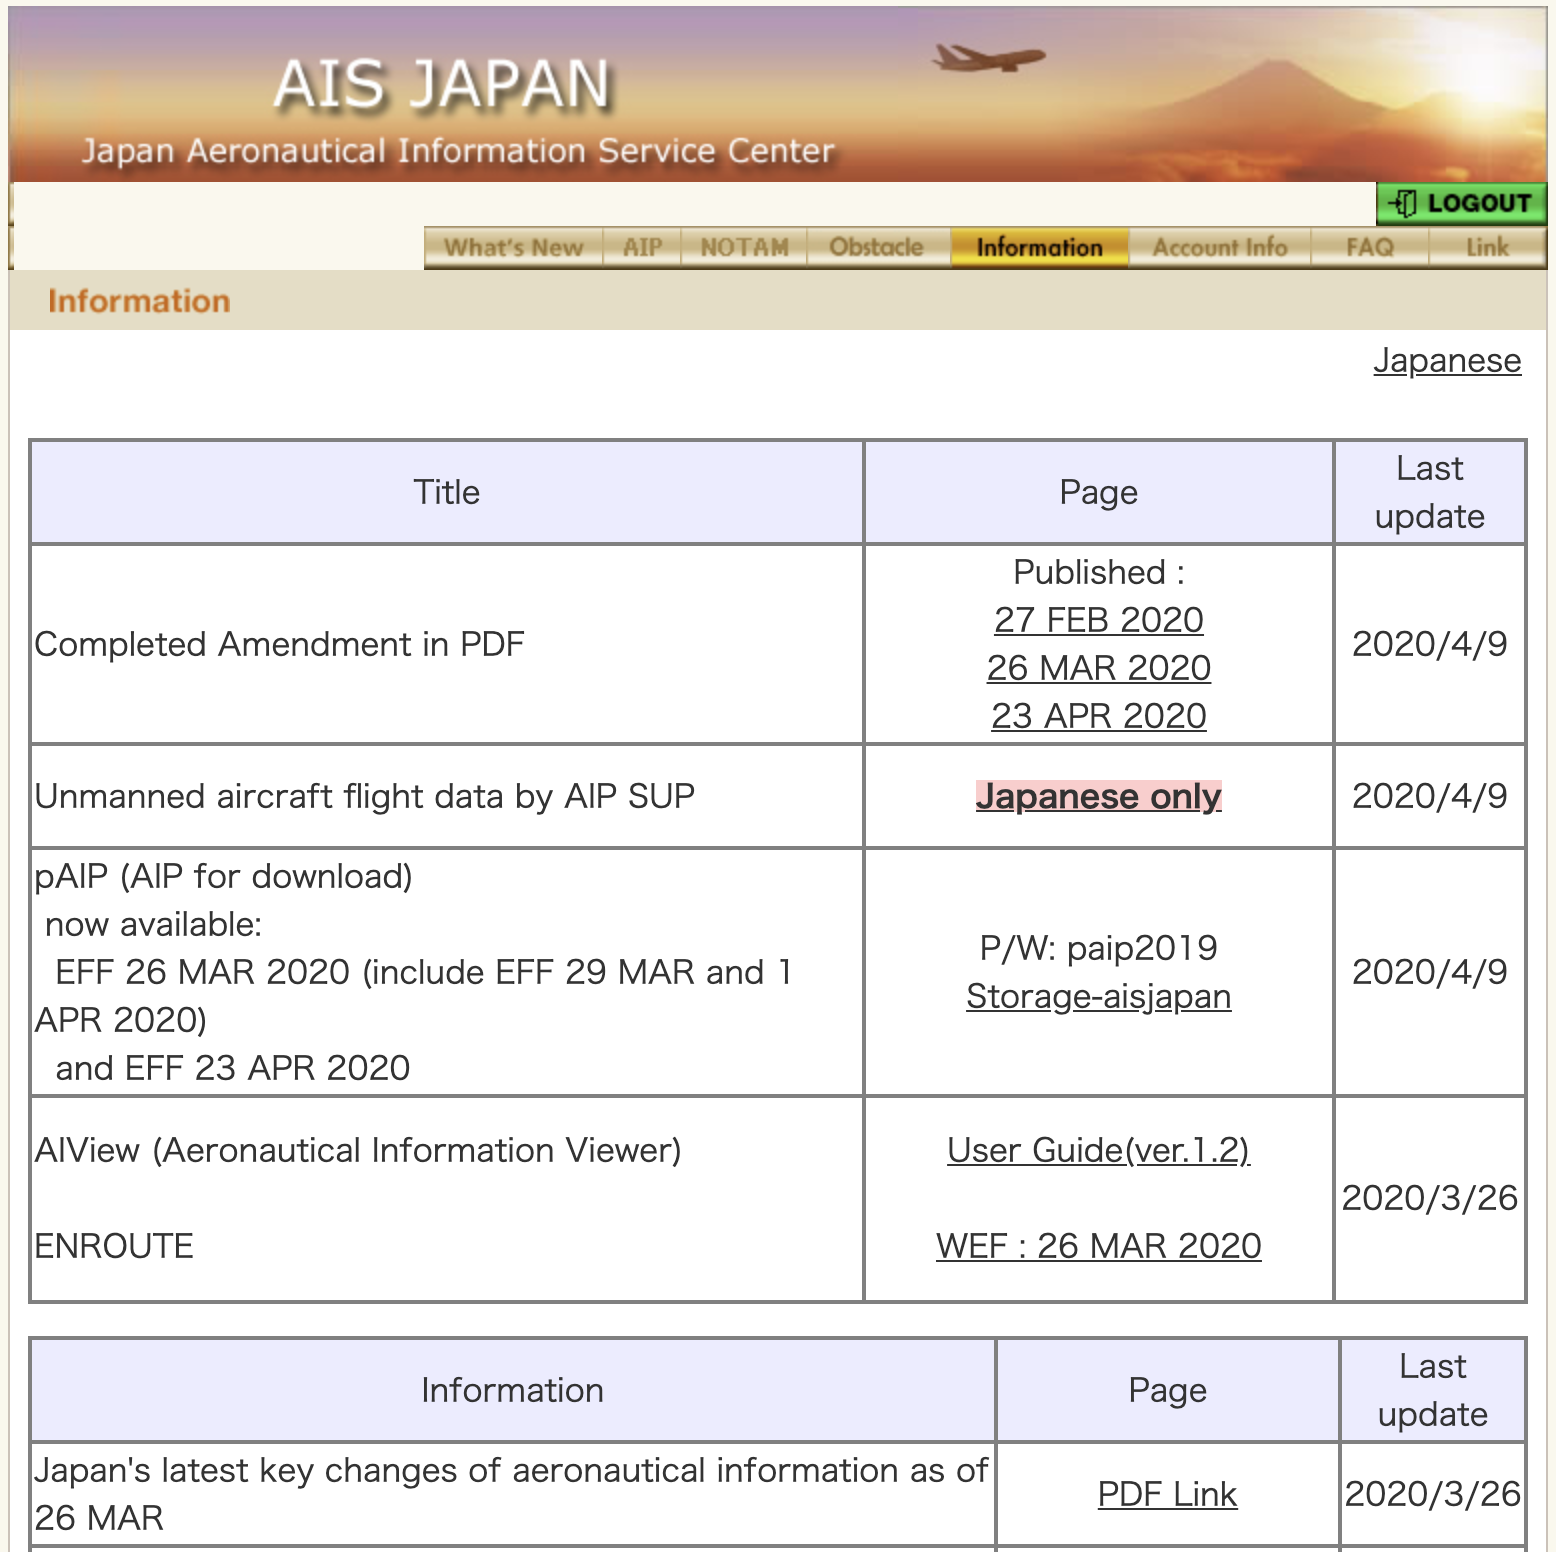The height and width of the screenshot is (1552, 1556).
Task: Click the green LOGOUT button
Action: (1461, 203)
